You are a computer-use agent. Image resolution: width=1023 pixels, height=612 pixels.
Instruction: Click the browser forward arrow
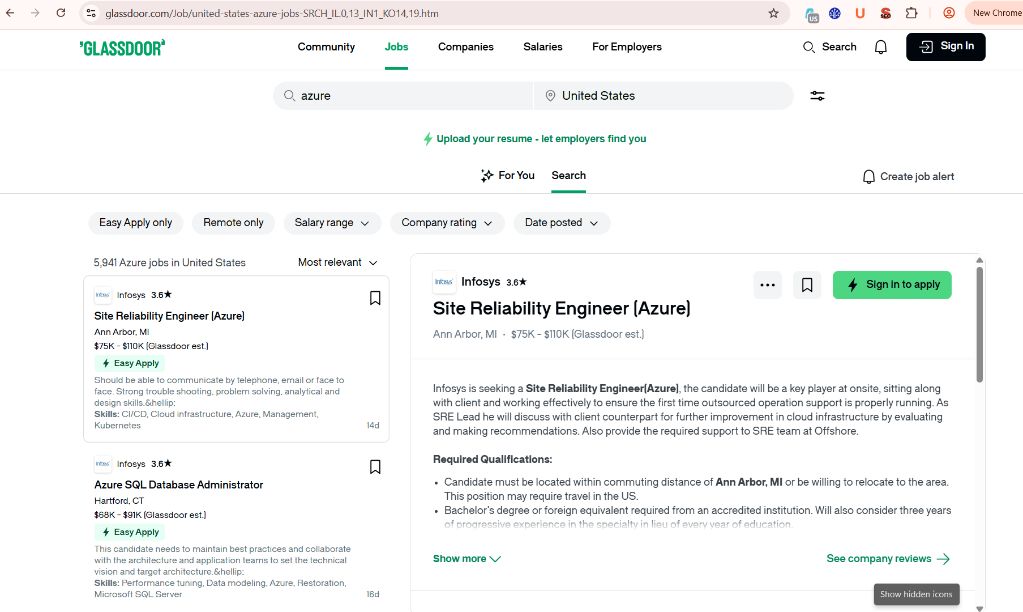click(x=35, y=13)
